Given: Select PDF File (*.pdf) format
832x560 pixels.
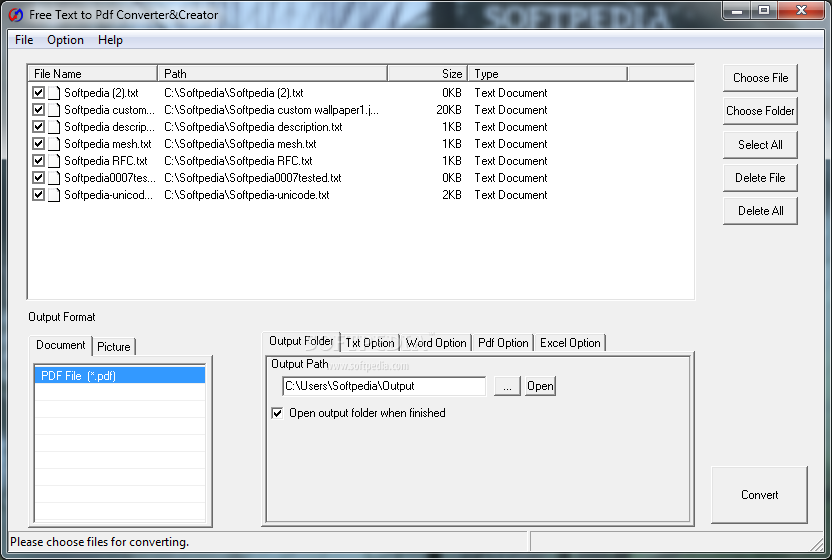Looking at the screenshot, I should 120,375.
